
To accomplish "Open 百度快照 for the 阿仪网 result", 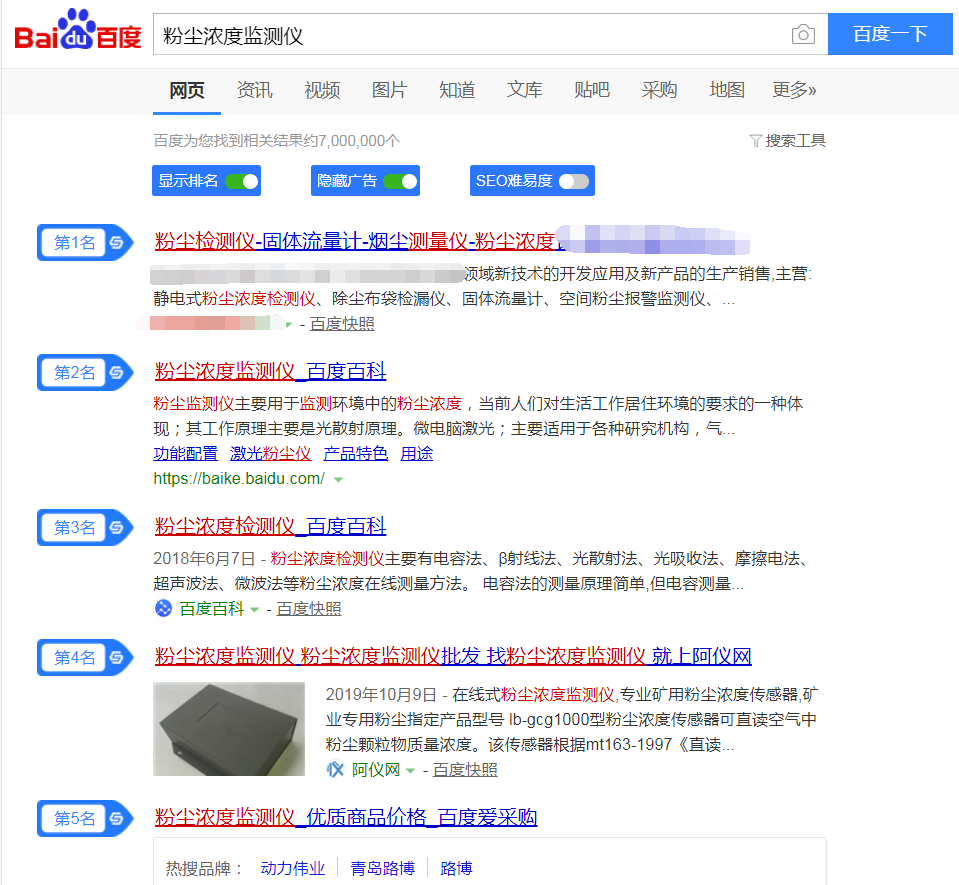I will pyautogui.click(x=465, y=770).
